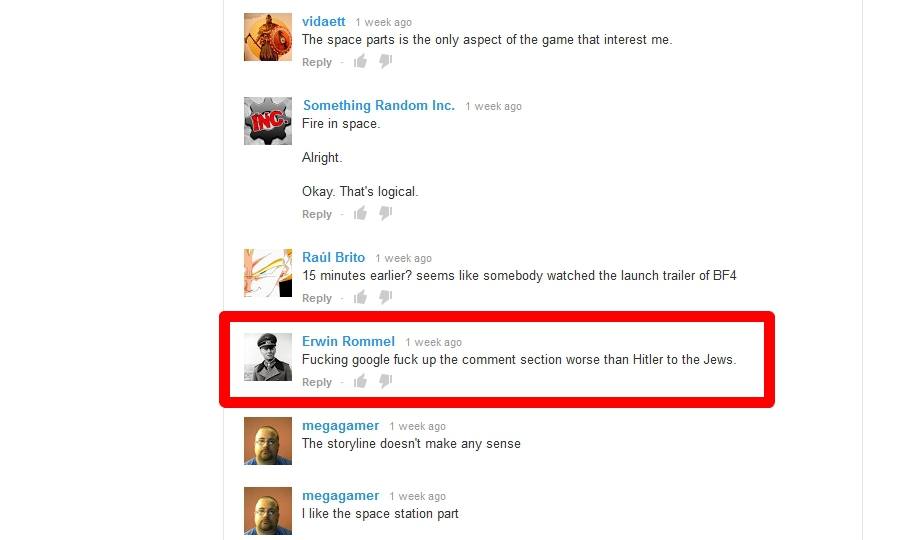Viewport: 909px width, 540px height.
Task: Open the first megagamer username link
Action: [340, 426]
